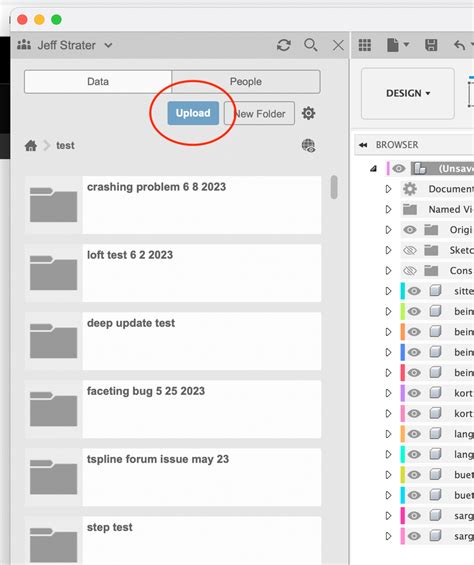Click the loft test 6 2 2023 folder icon

(x=53, y=273)
